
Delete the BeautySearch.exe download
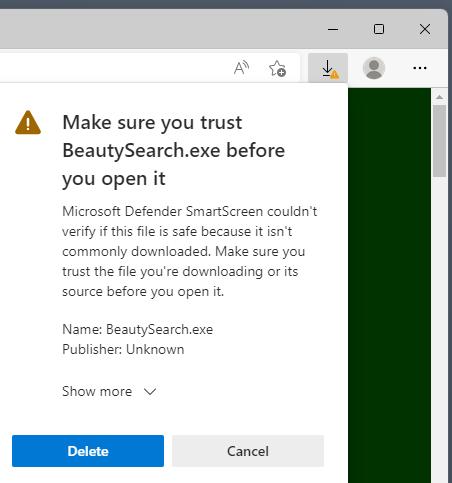pos(88,451)
